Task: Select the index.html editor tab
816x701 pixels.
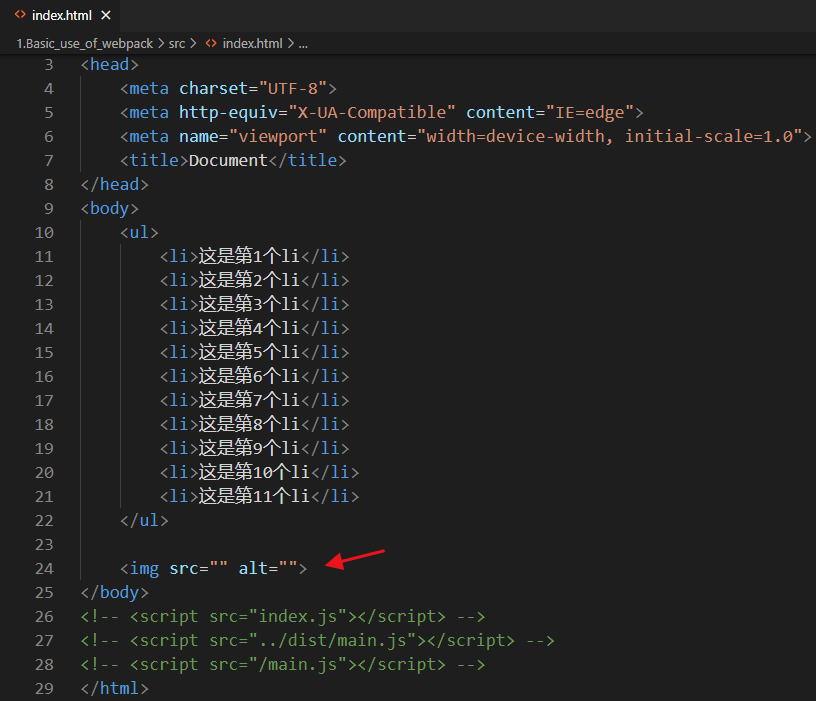Action: [x=60, y=15]
